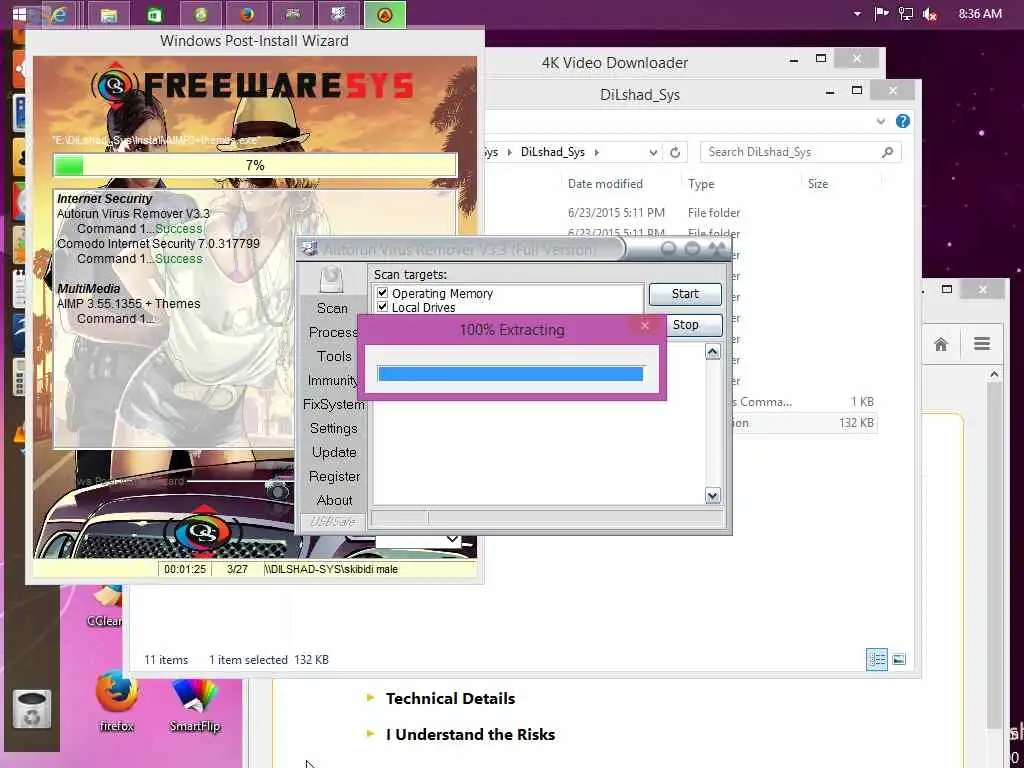Viewport: 1024px width, 768px height.
Task: Open the About section
Action: pos(334,500)
